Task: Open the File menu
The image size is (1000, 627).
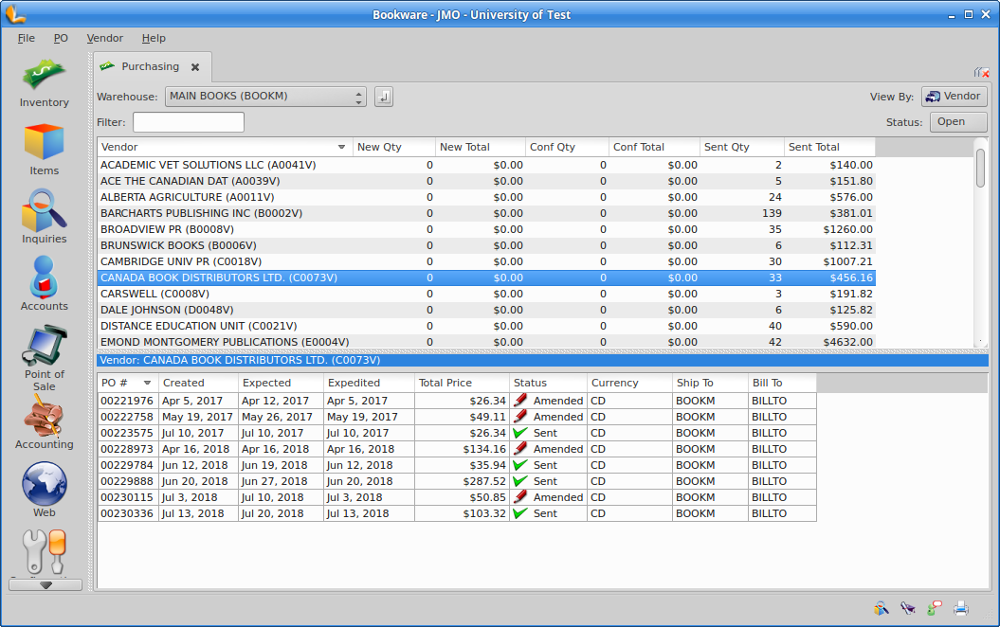Action: click(26, 38)
